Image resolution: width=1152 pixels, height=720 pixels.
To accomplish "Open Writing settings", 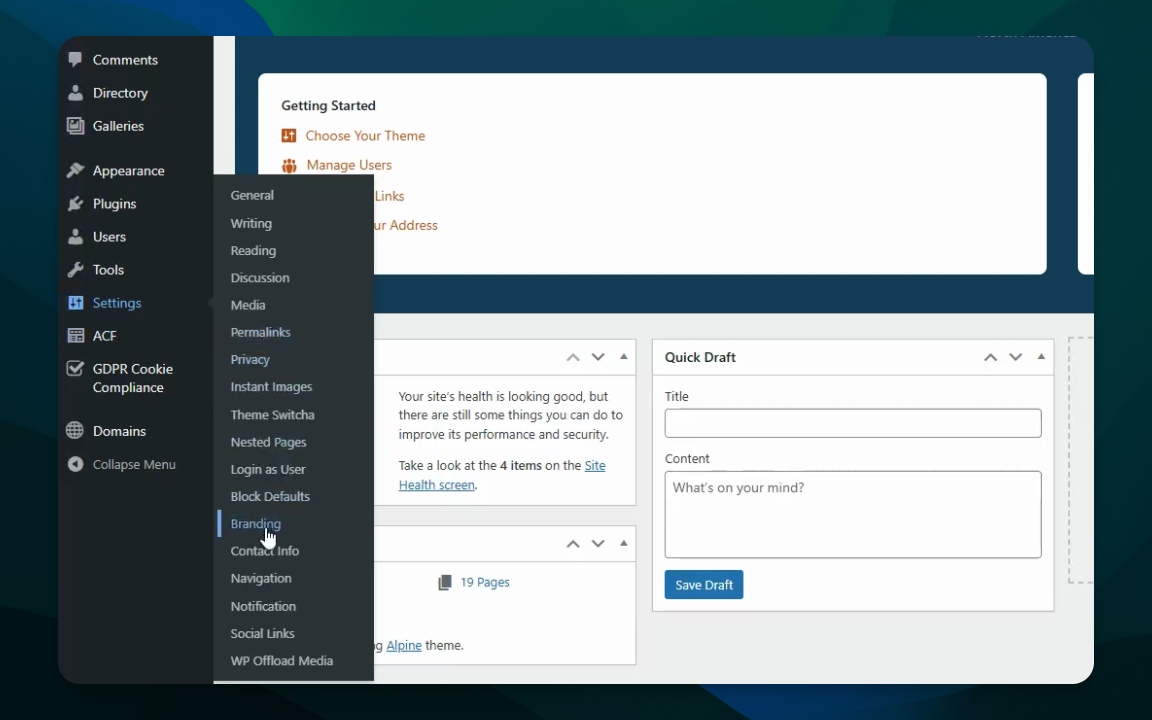I will click(x=251, y=223).
